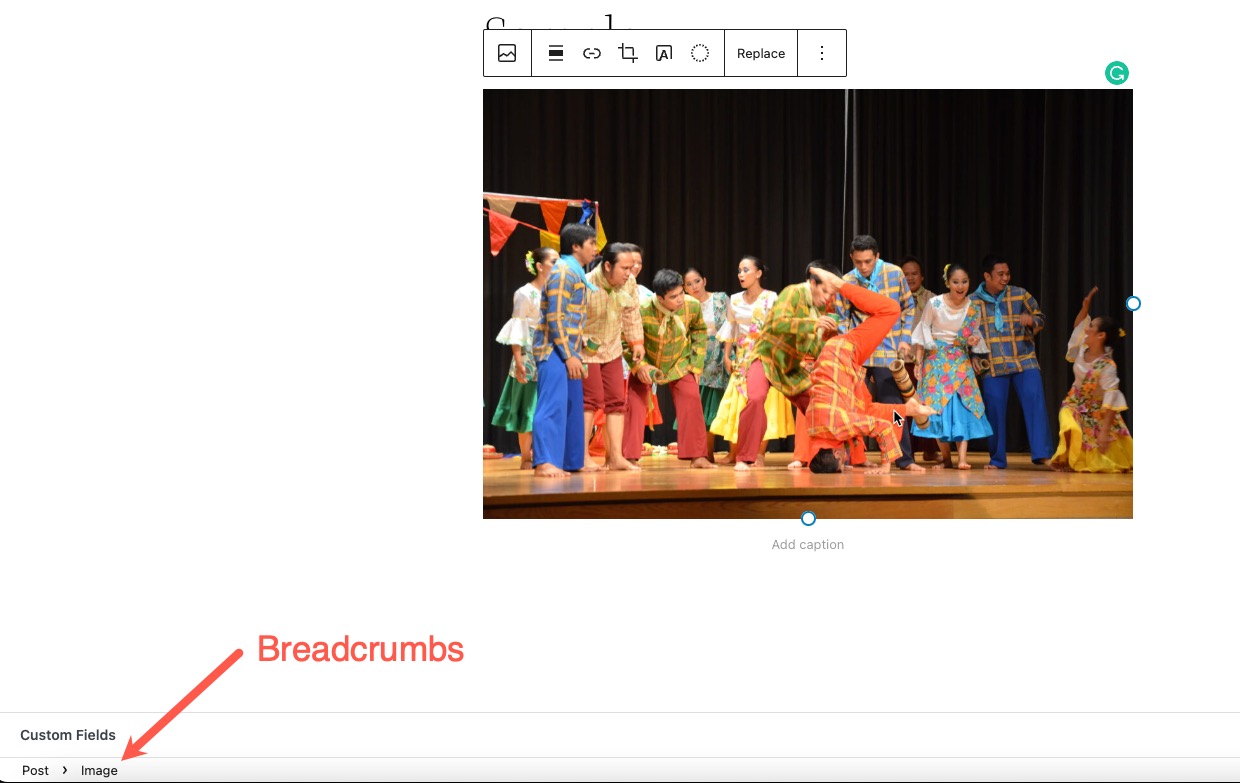Select the stage dancers image
The image size is (1240, 783).
click(808, 304)
